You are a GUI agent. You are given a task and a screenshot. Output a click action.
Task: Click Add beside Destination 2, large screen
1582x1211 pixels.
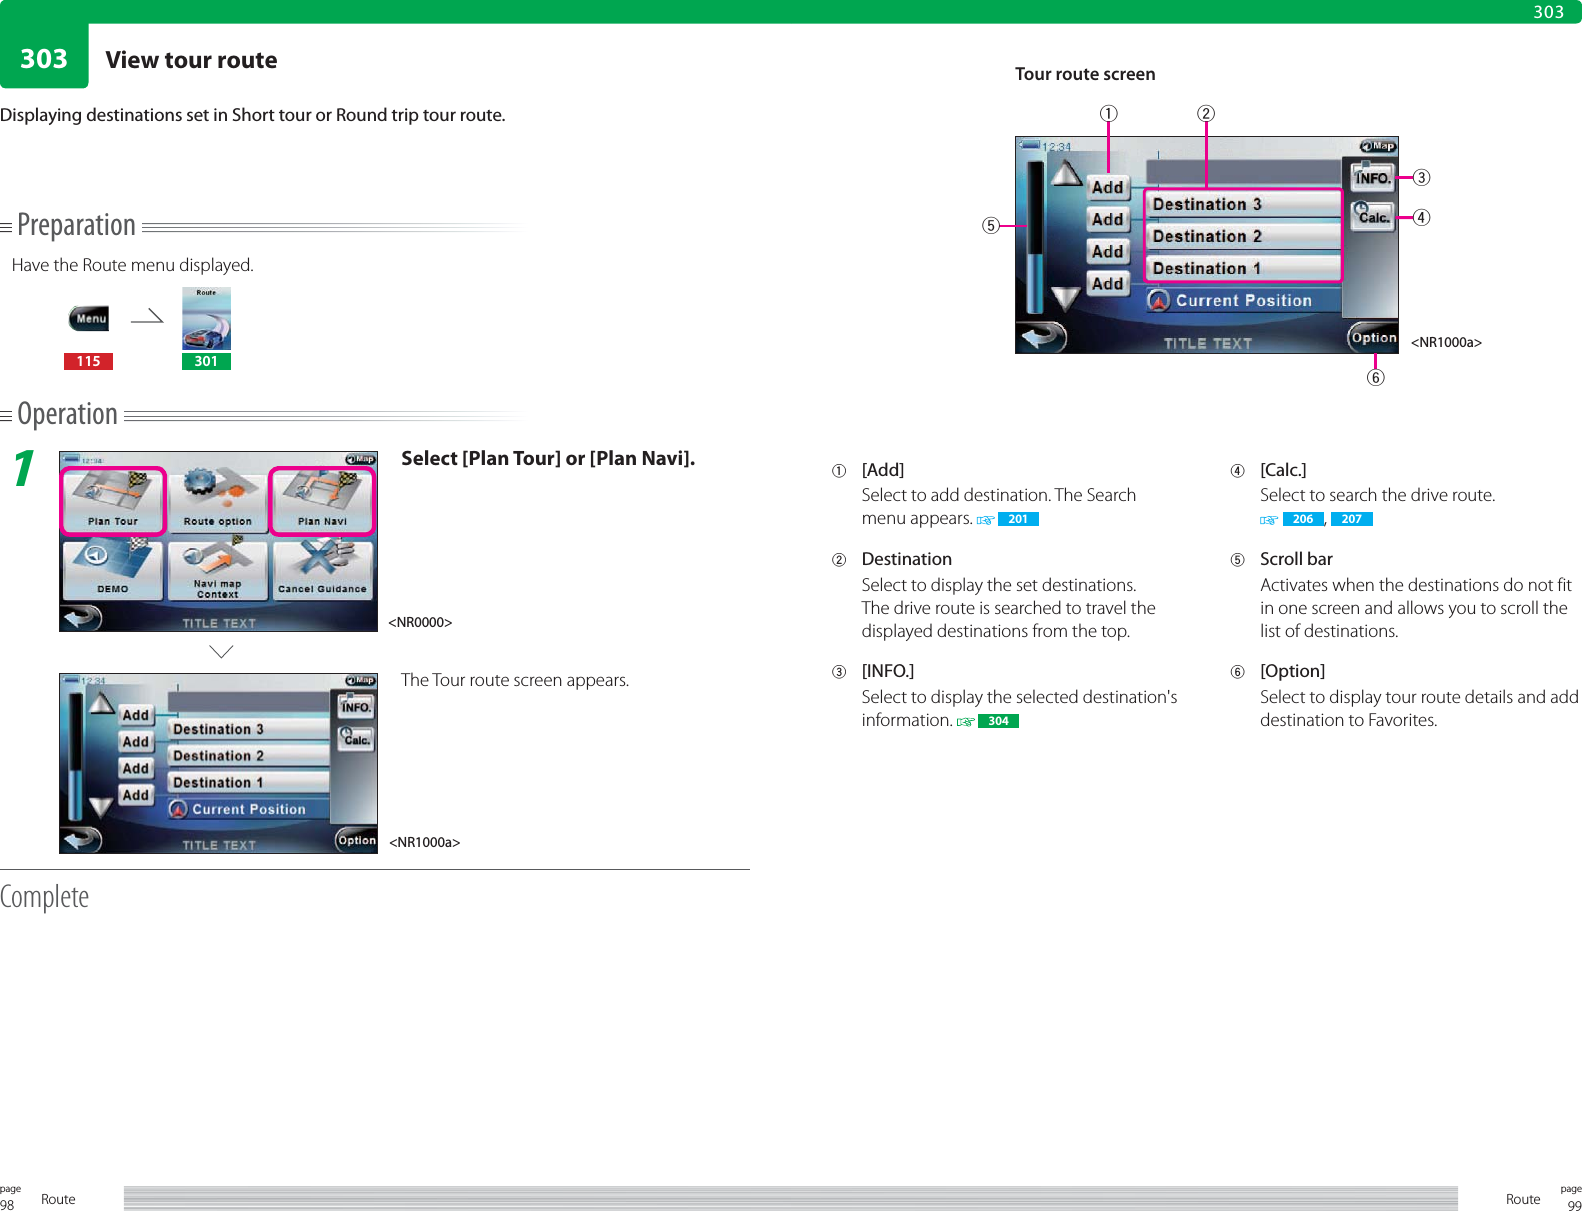[1108, 219]
